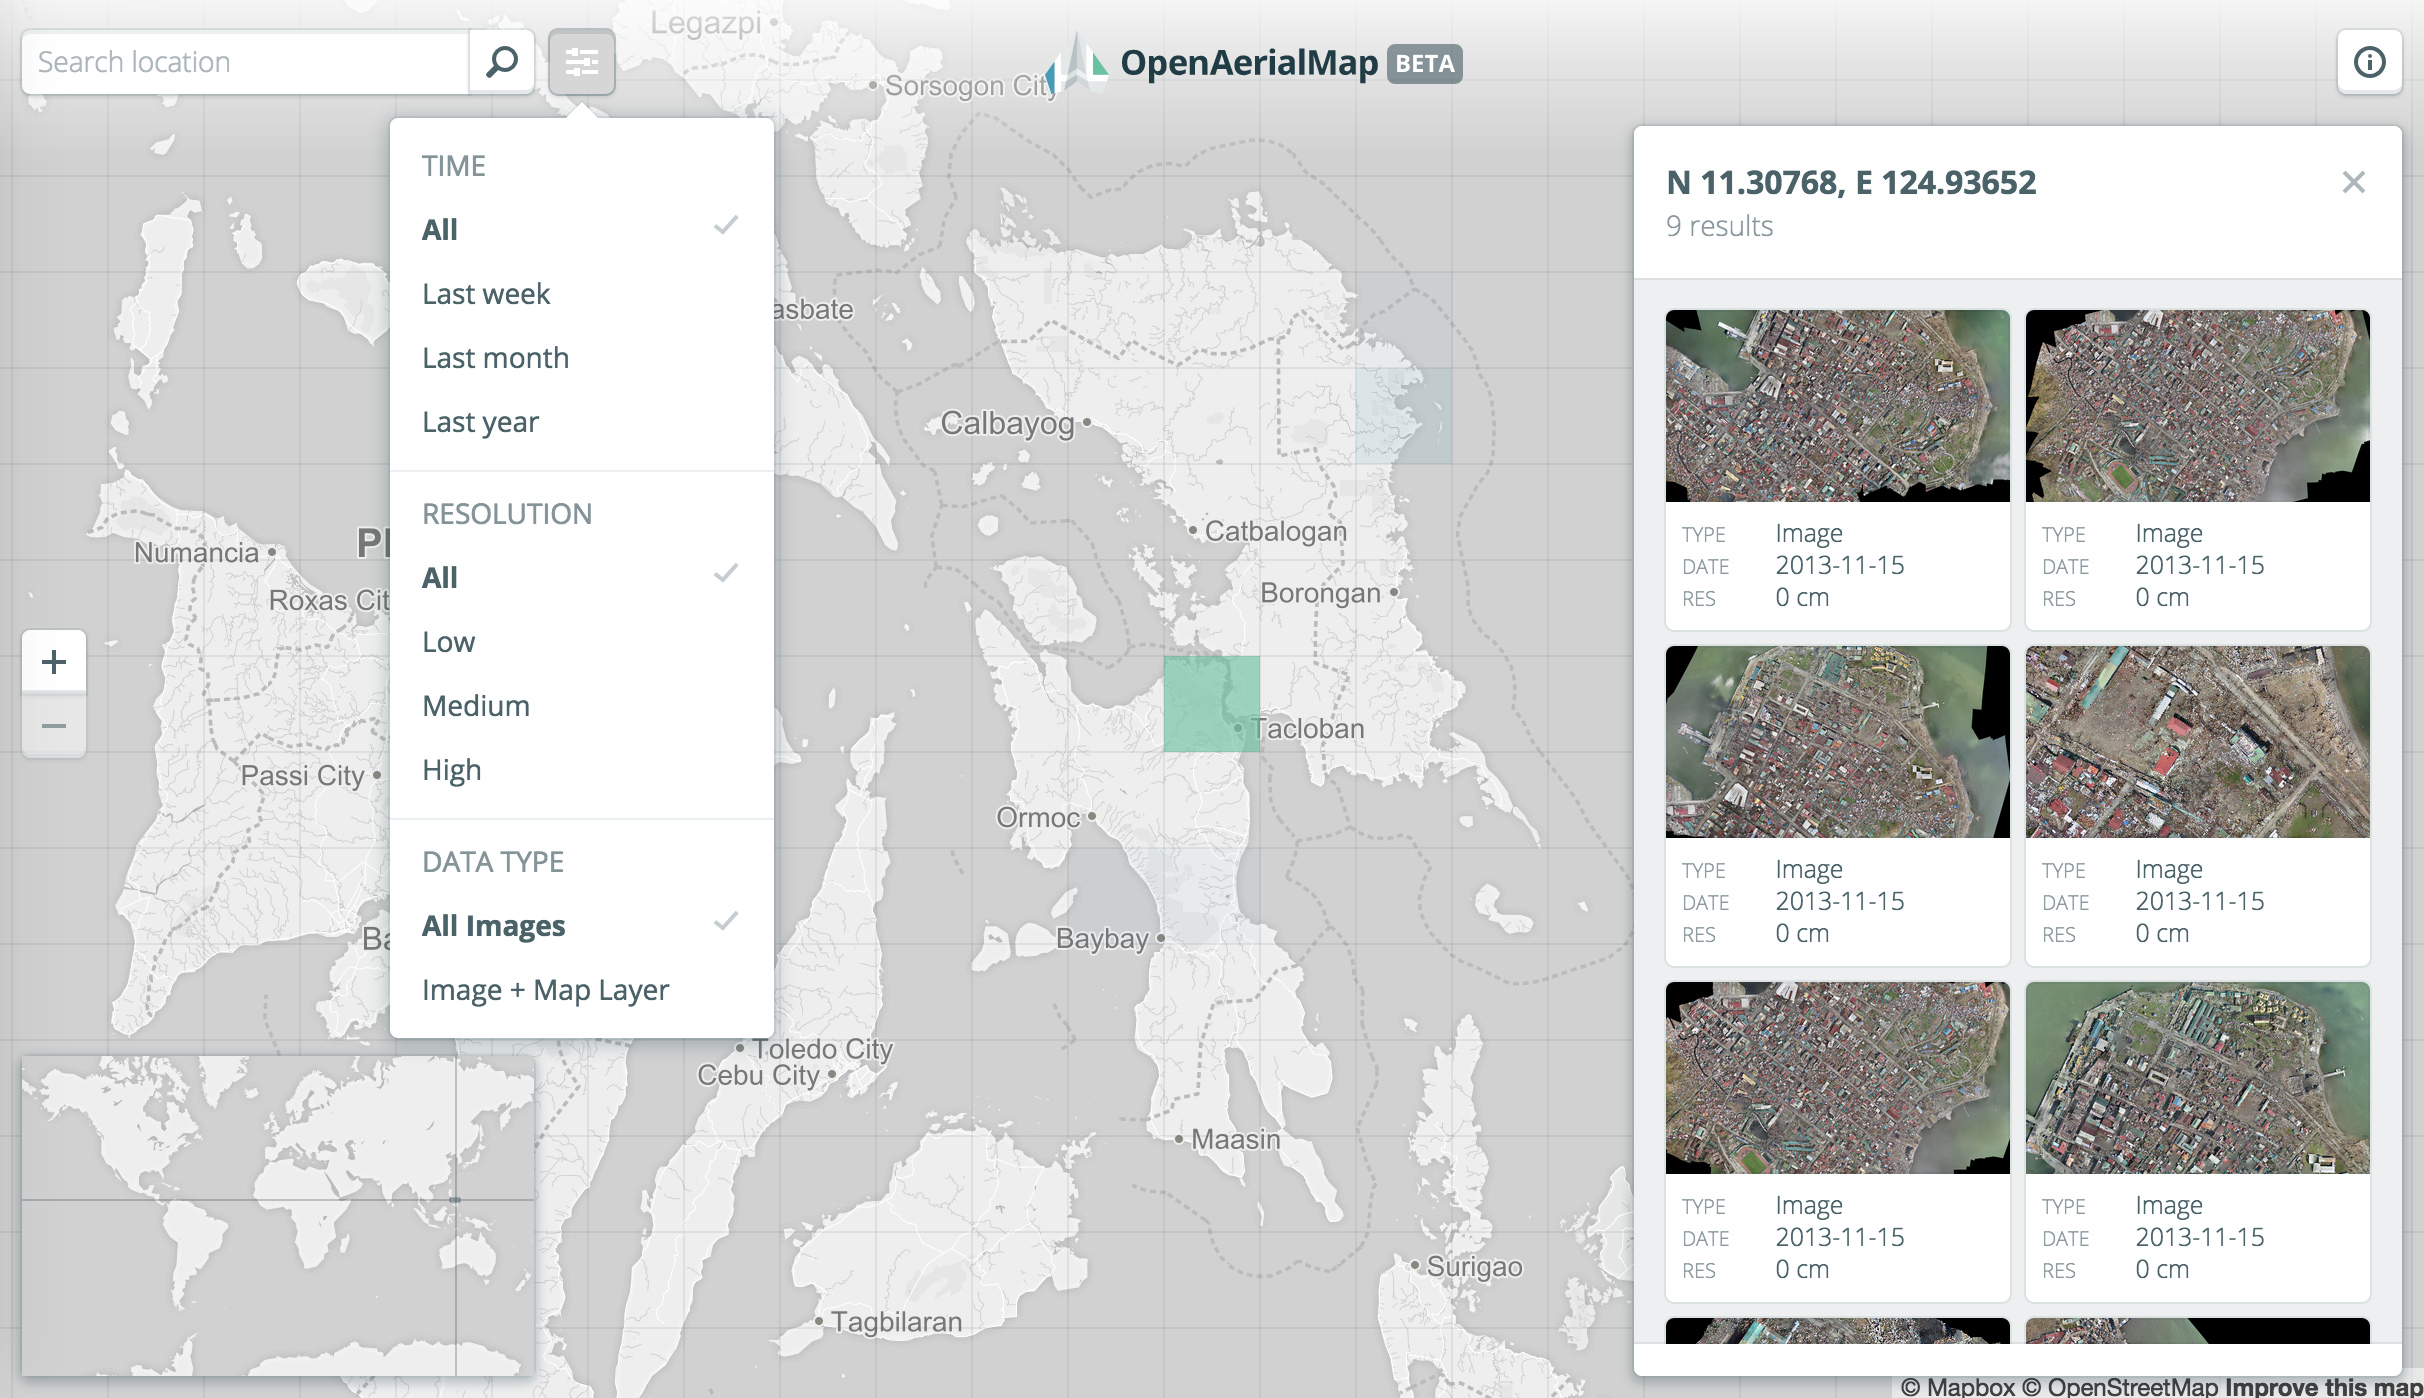This screenshot has width=2424, height=1398.
Task: Click the Tacloban city label
Action: click(1307, 728)
